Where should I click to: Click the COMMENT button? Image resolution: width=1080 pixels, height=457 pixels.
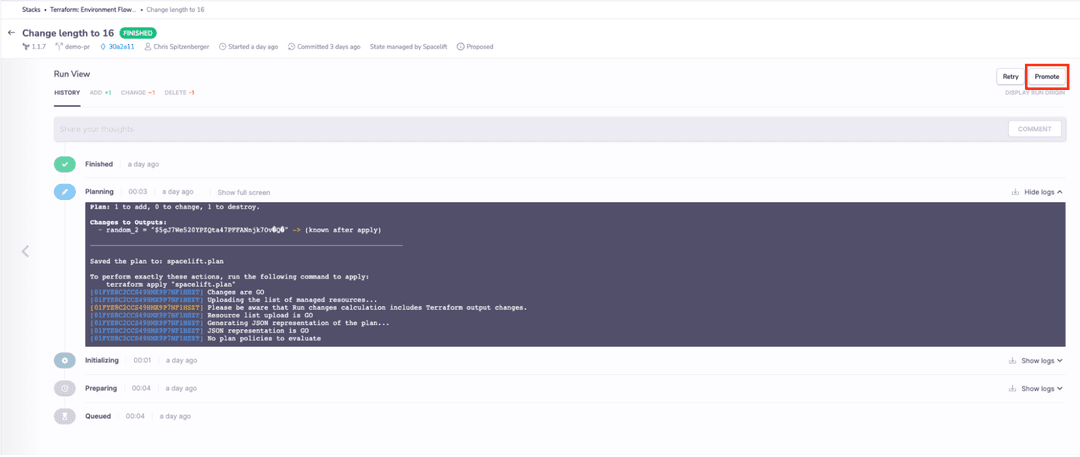[1035, 129]
